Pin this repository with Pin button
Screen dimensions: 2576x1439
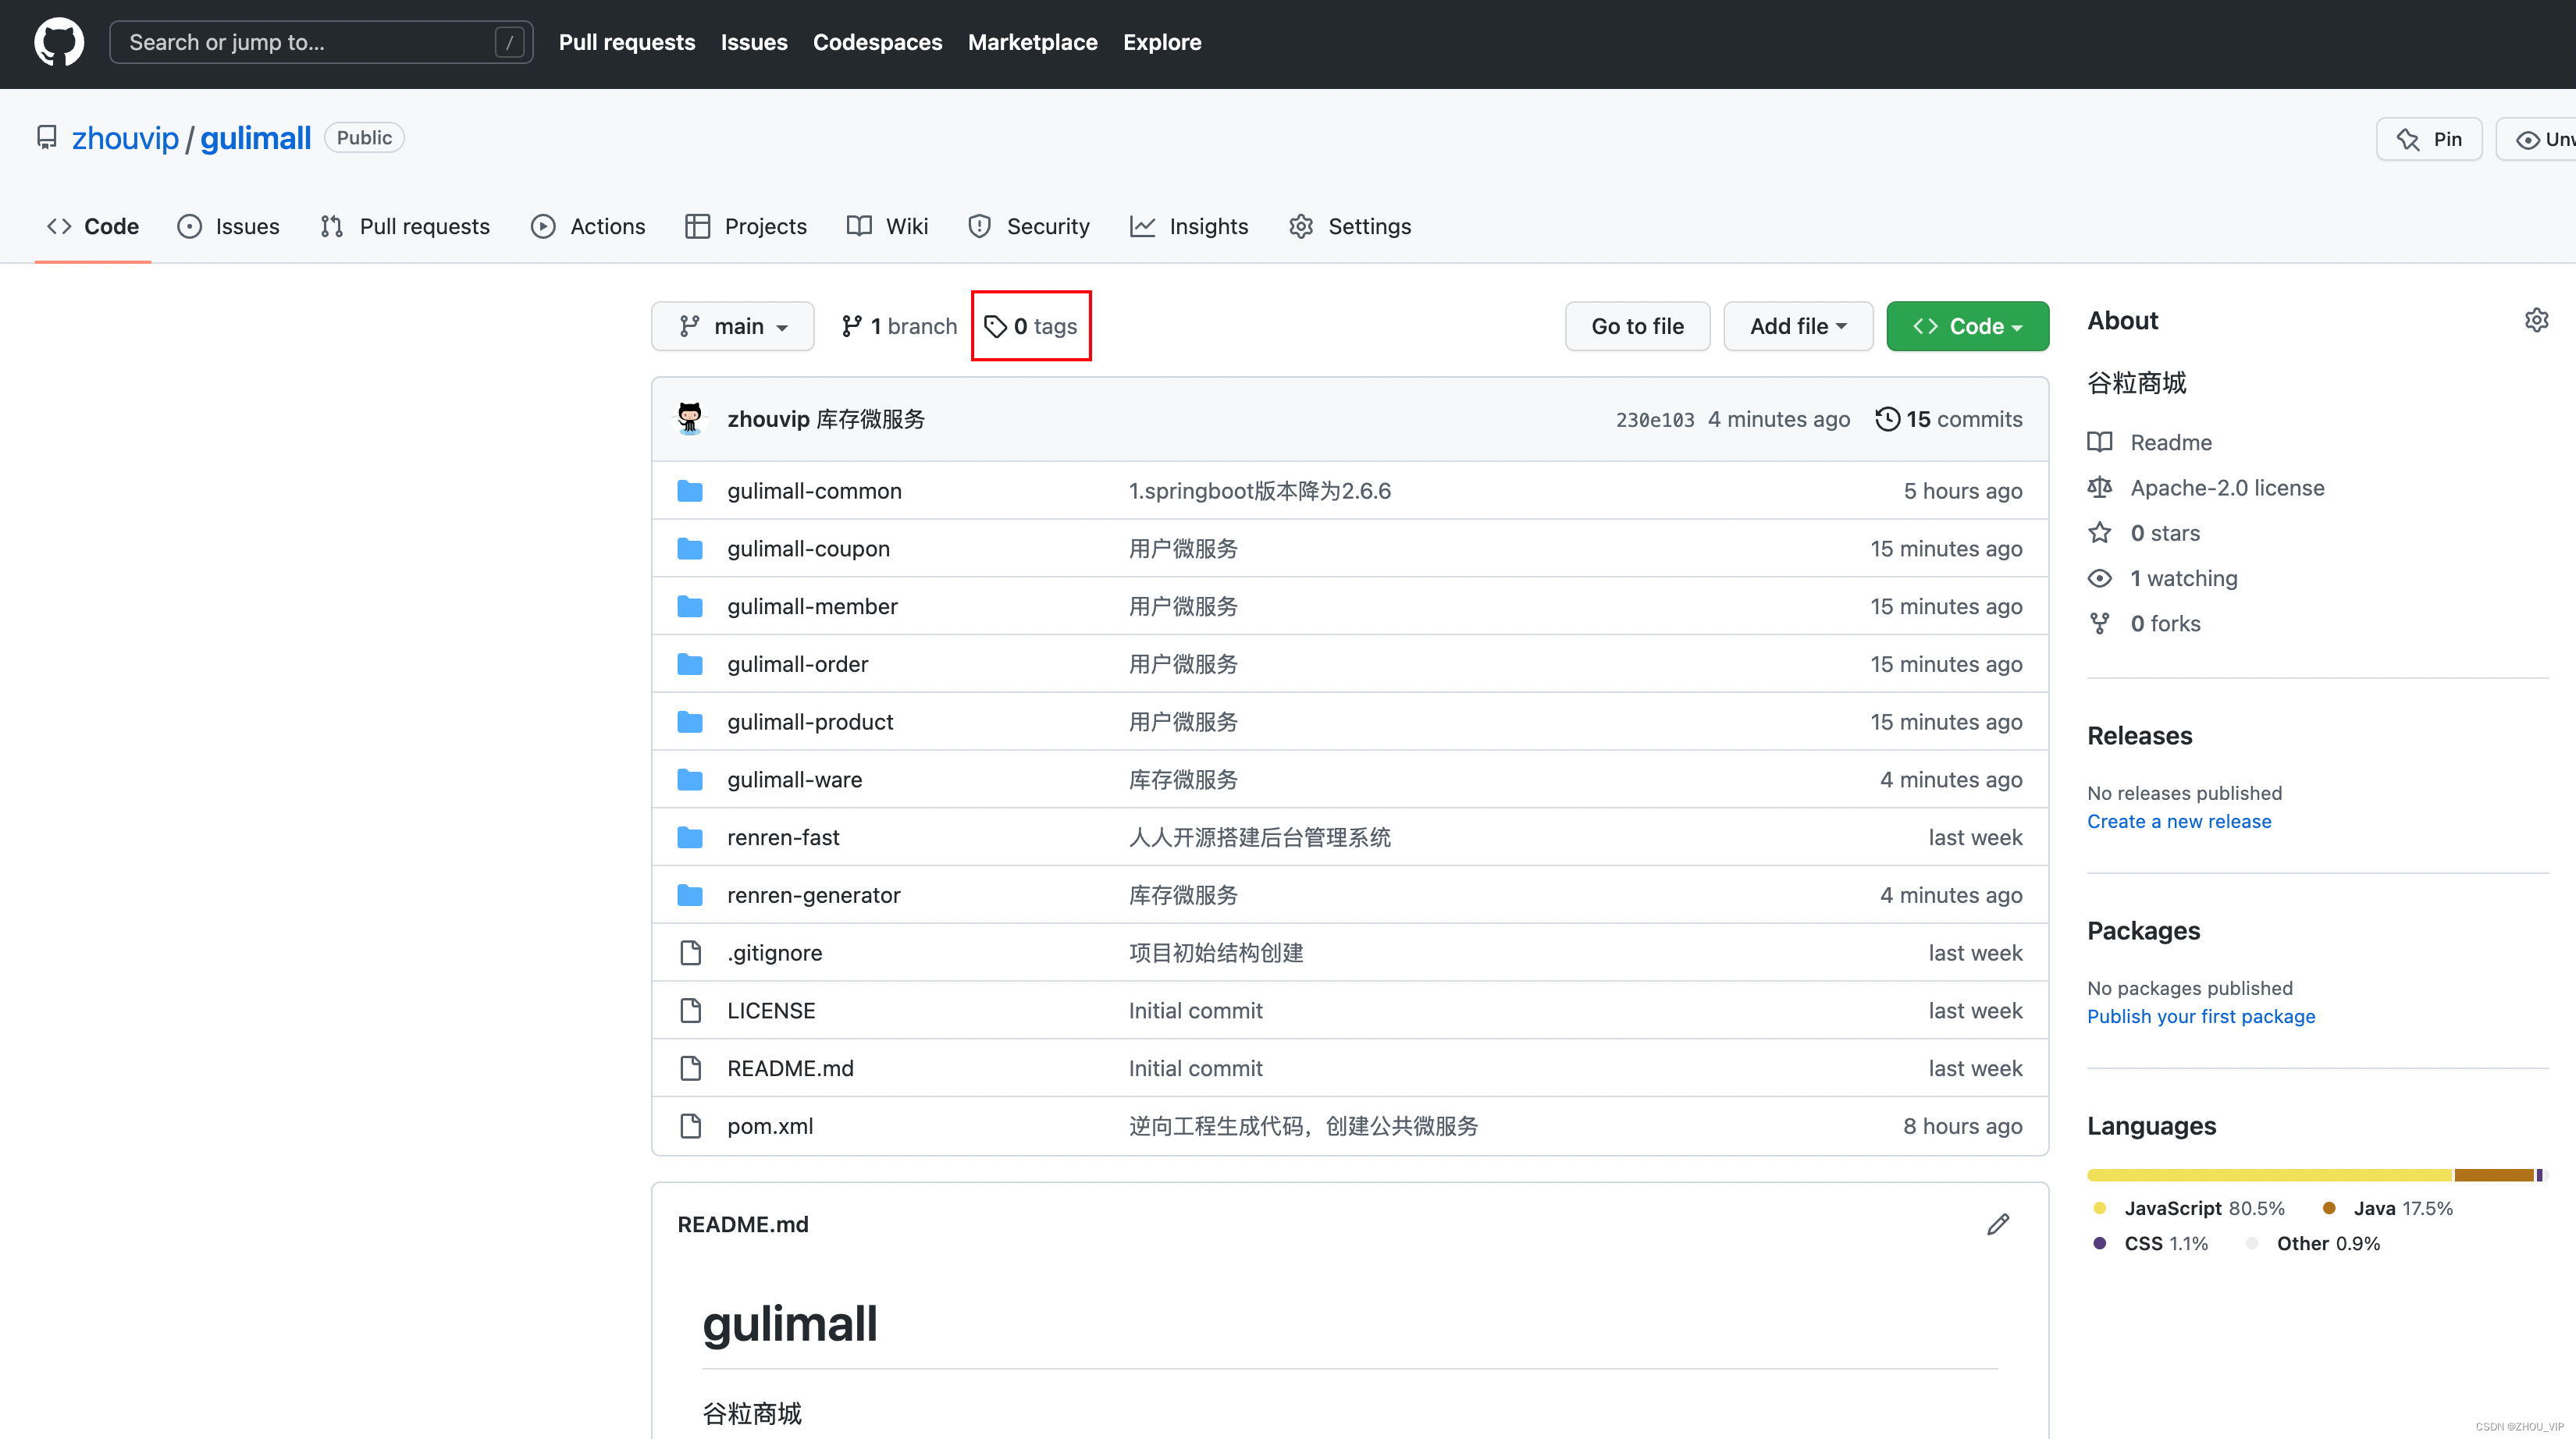point(2429,139)
